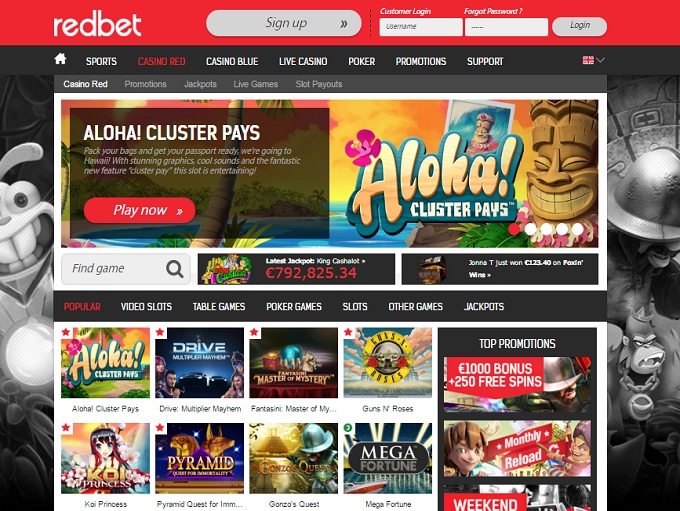This screenshot has width=680, height=511.
Task: Go to the home icon in navbar
Action: [x=60, y=59]
